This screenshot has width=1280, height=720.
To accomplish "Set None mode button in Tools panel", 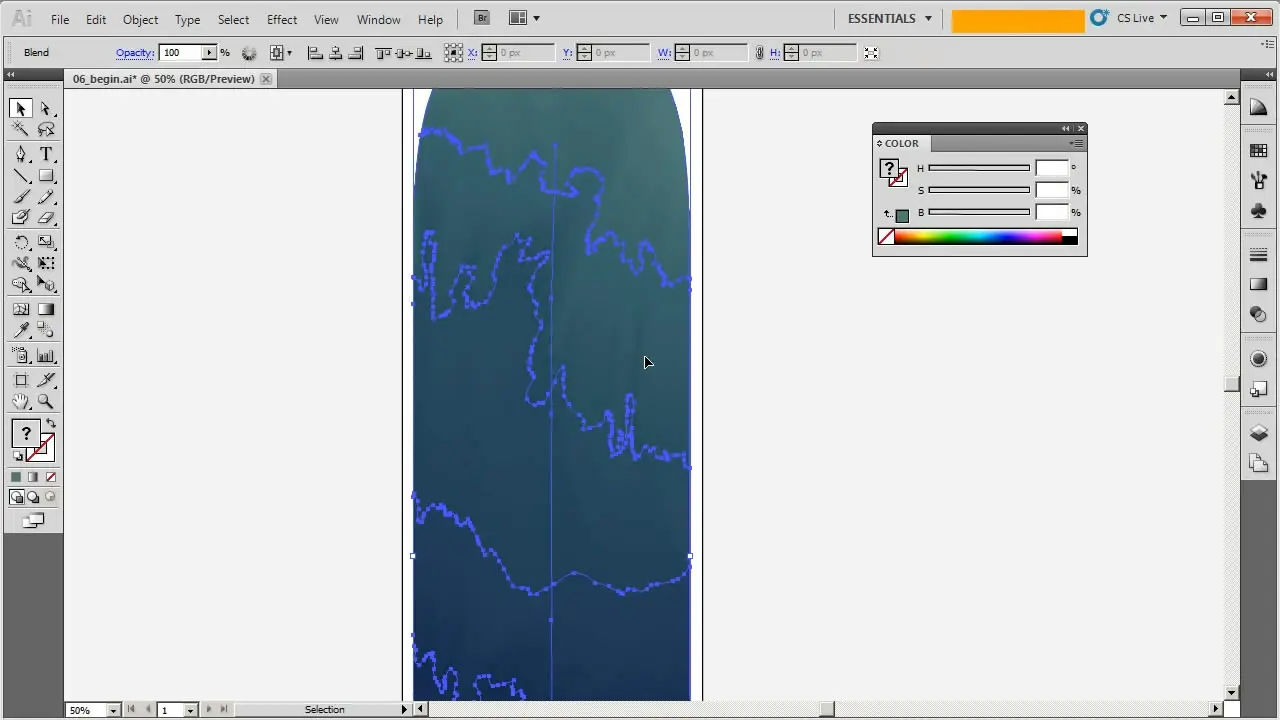I will click(51, 477).
